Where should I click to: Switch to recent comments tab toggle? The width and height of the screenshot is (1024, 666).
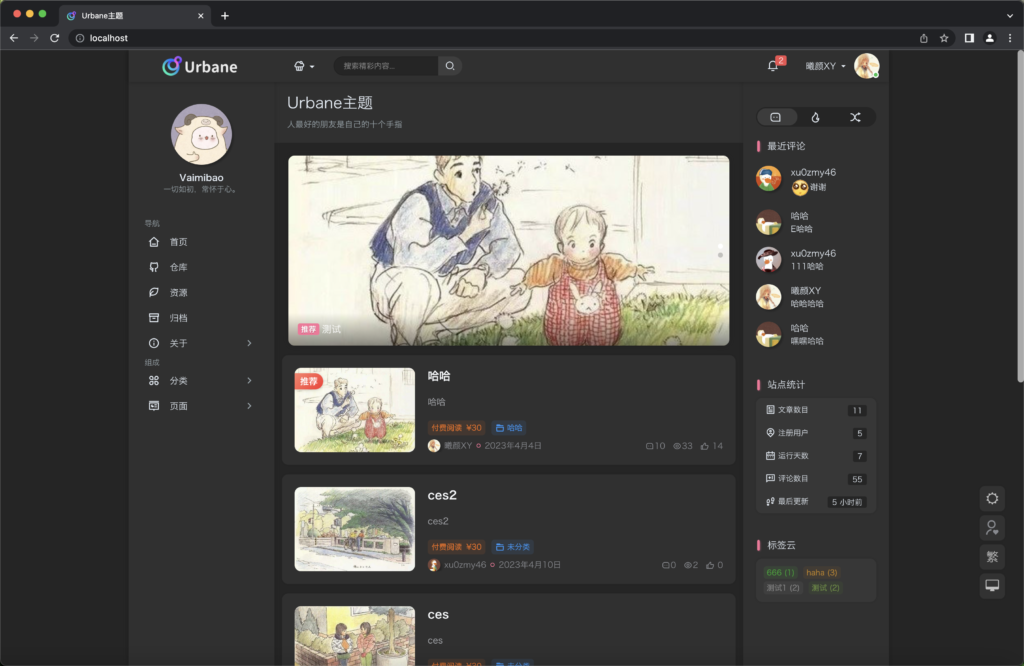[x=776, y=117]
